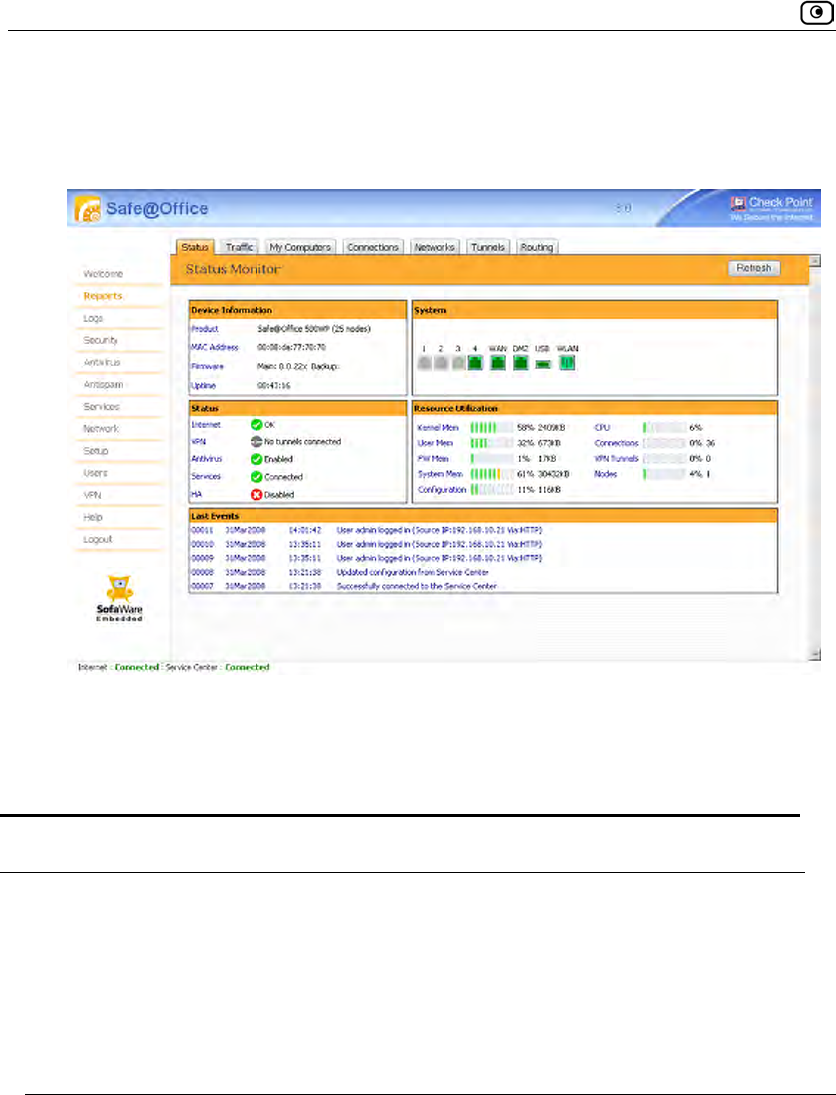
Task: Open Antispam in the sidebar
Action: pos(103,385)
